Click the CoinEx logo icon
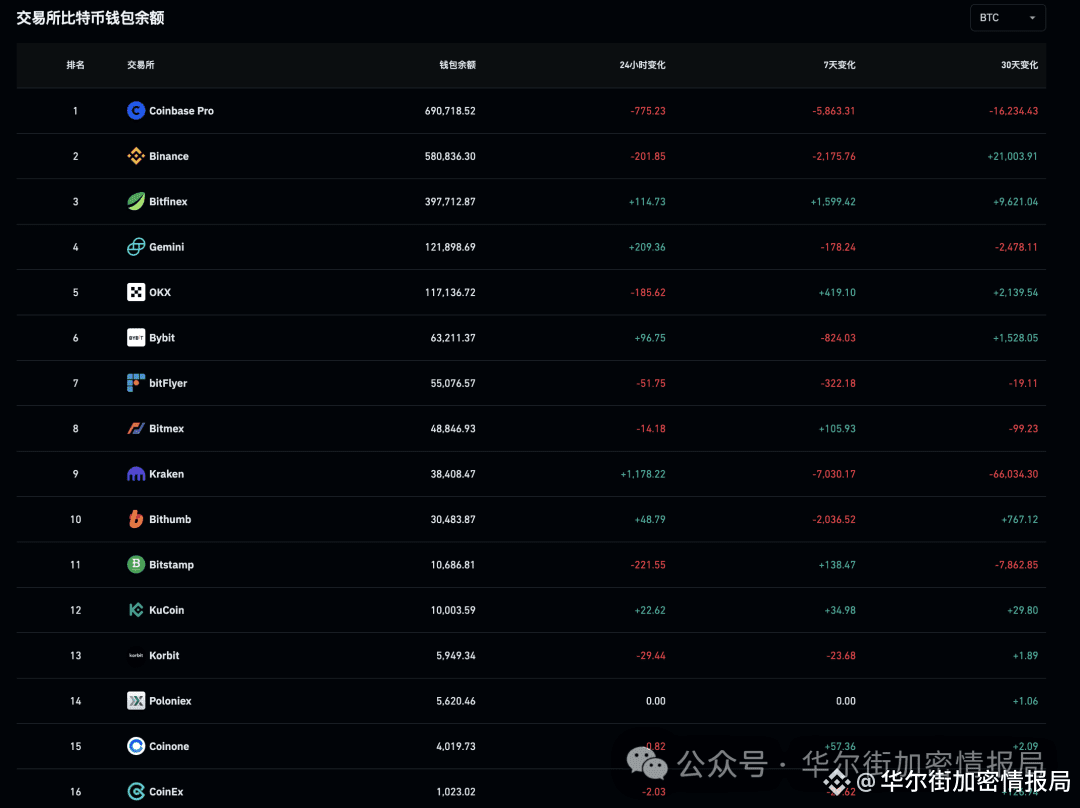 click(136, 791)
